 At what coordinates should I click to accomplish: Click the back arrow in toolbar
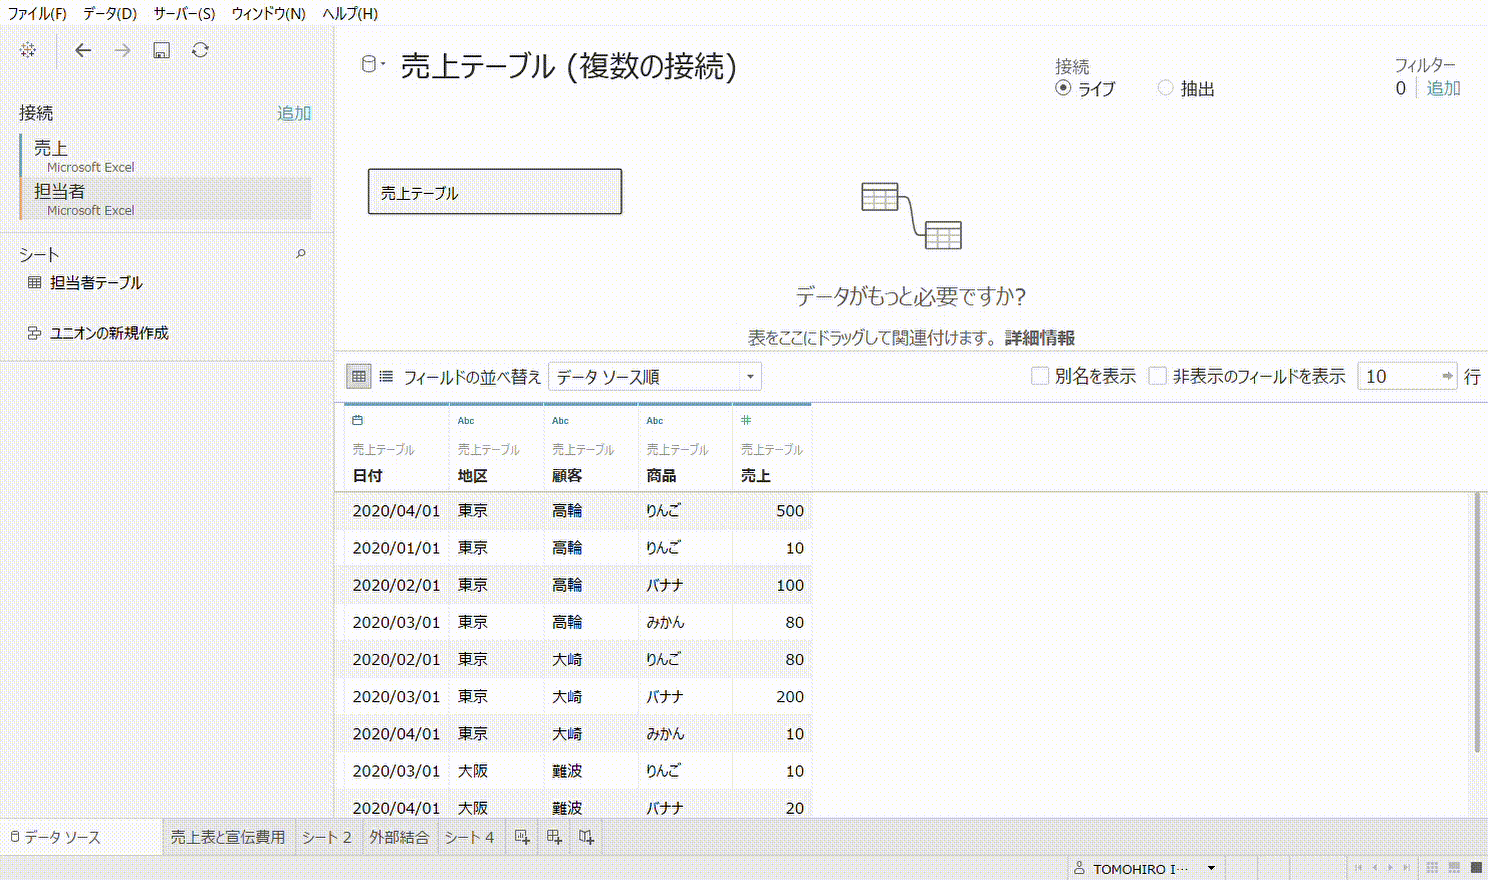(x=83, y=50)
